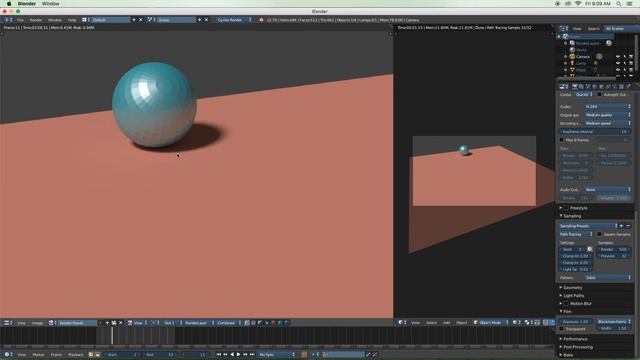Enable the Max B-frames checkbox
The image size is (640, 360).
pos(562,140)
